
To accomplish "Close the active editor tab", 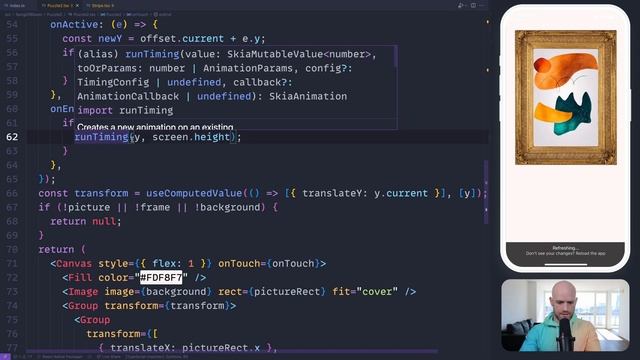I will (77, 6).
